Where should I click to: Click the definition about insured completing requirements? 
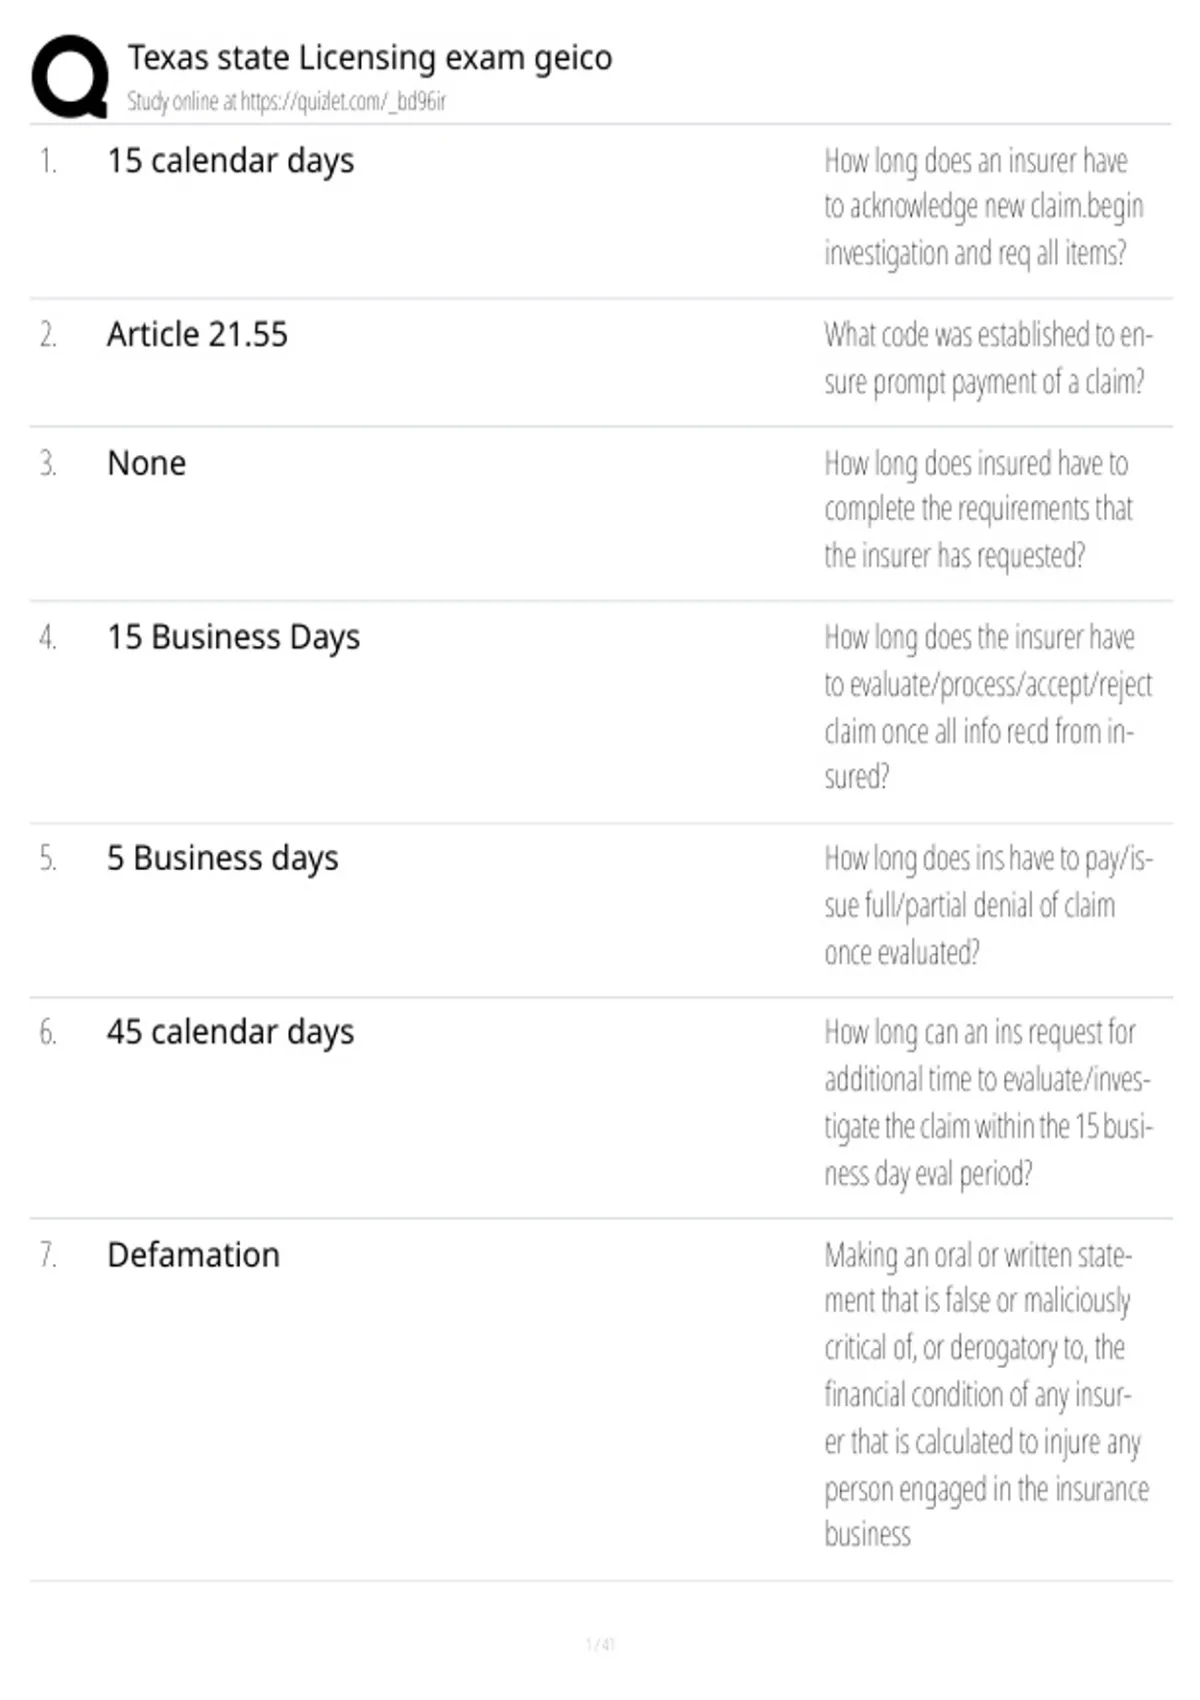[x=978, y=509]
